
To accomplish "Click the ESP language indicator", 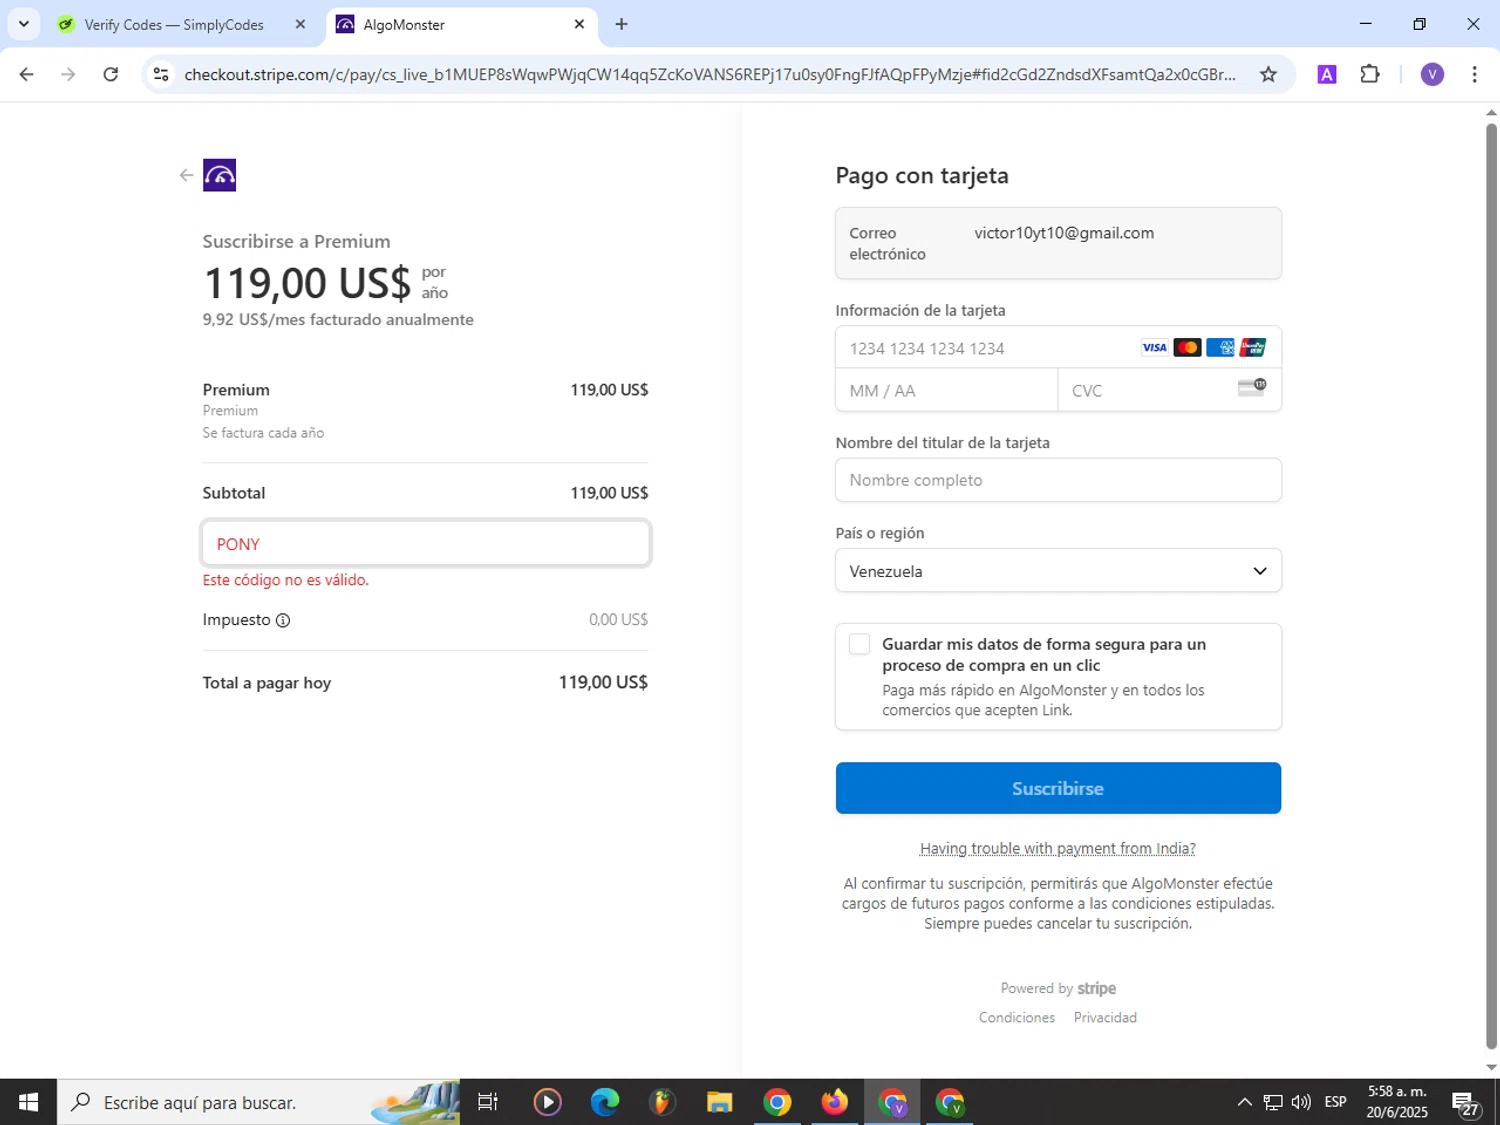I will pos(1335,1102).
